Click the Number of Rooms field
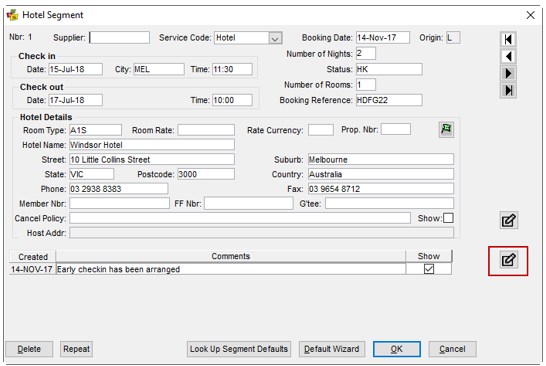 [366, 85]
